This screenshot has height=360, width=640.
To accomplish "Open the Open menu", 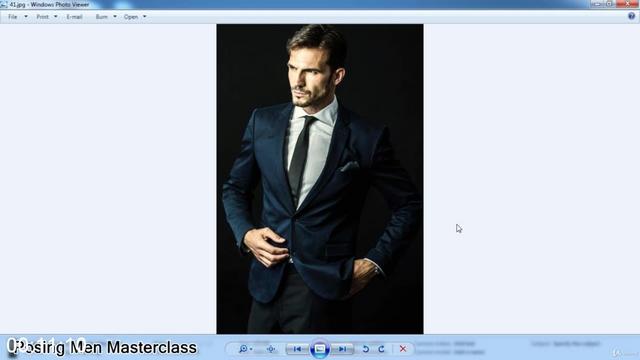I will 131,17.
